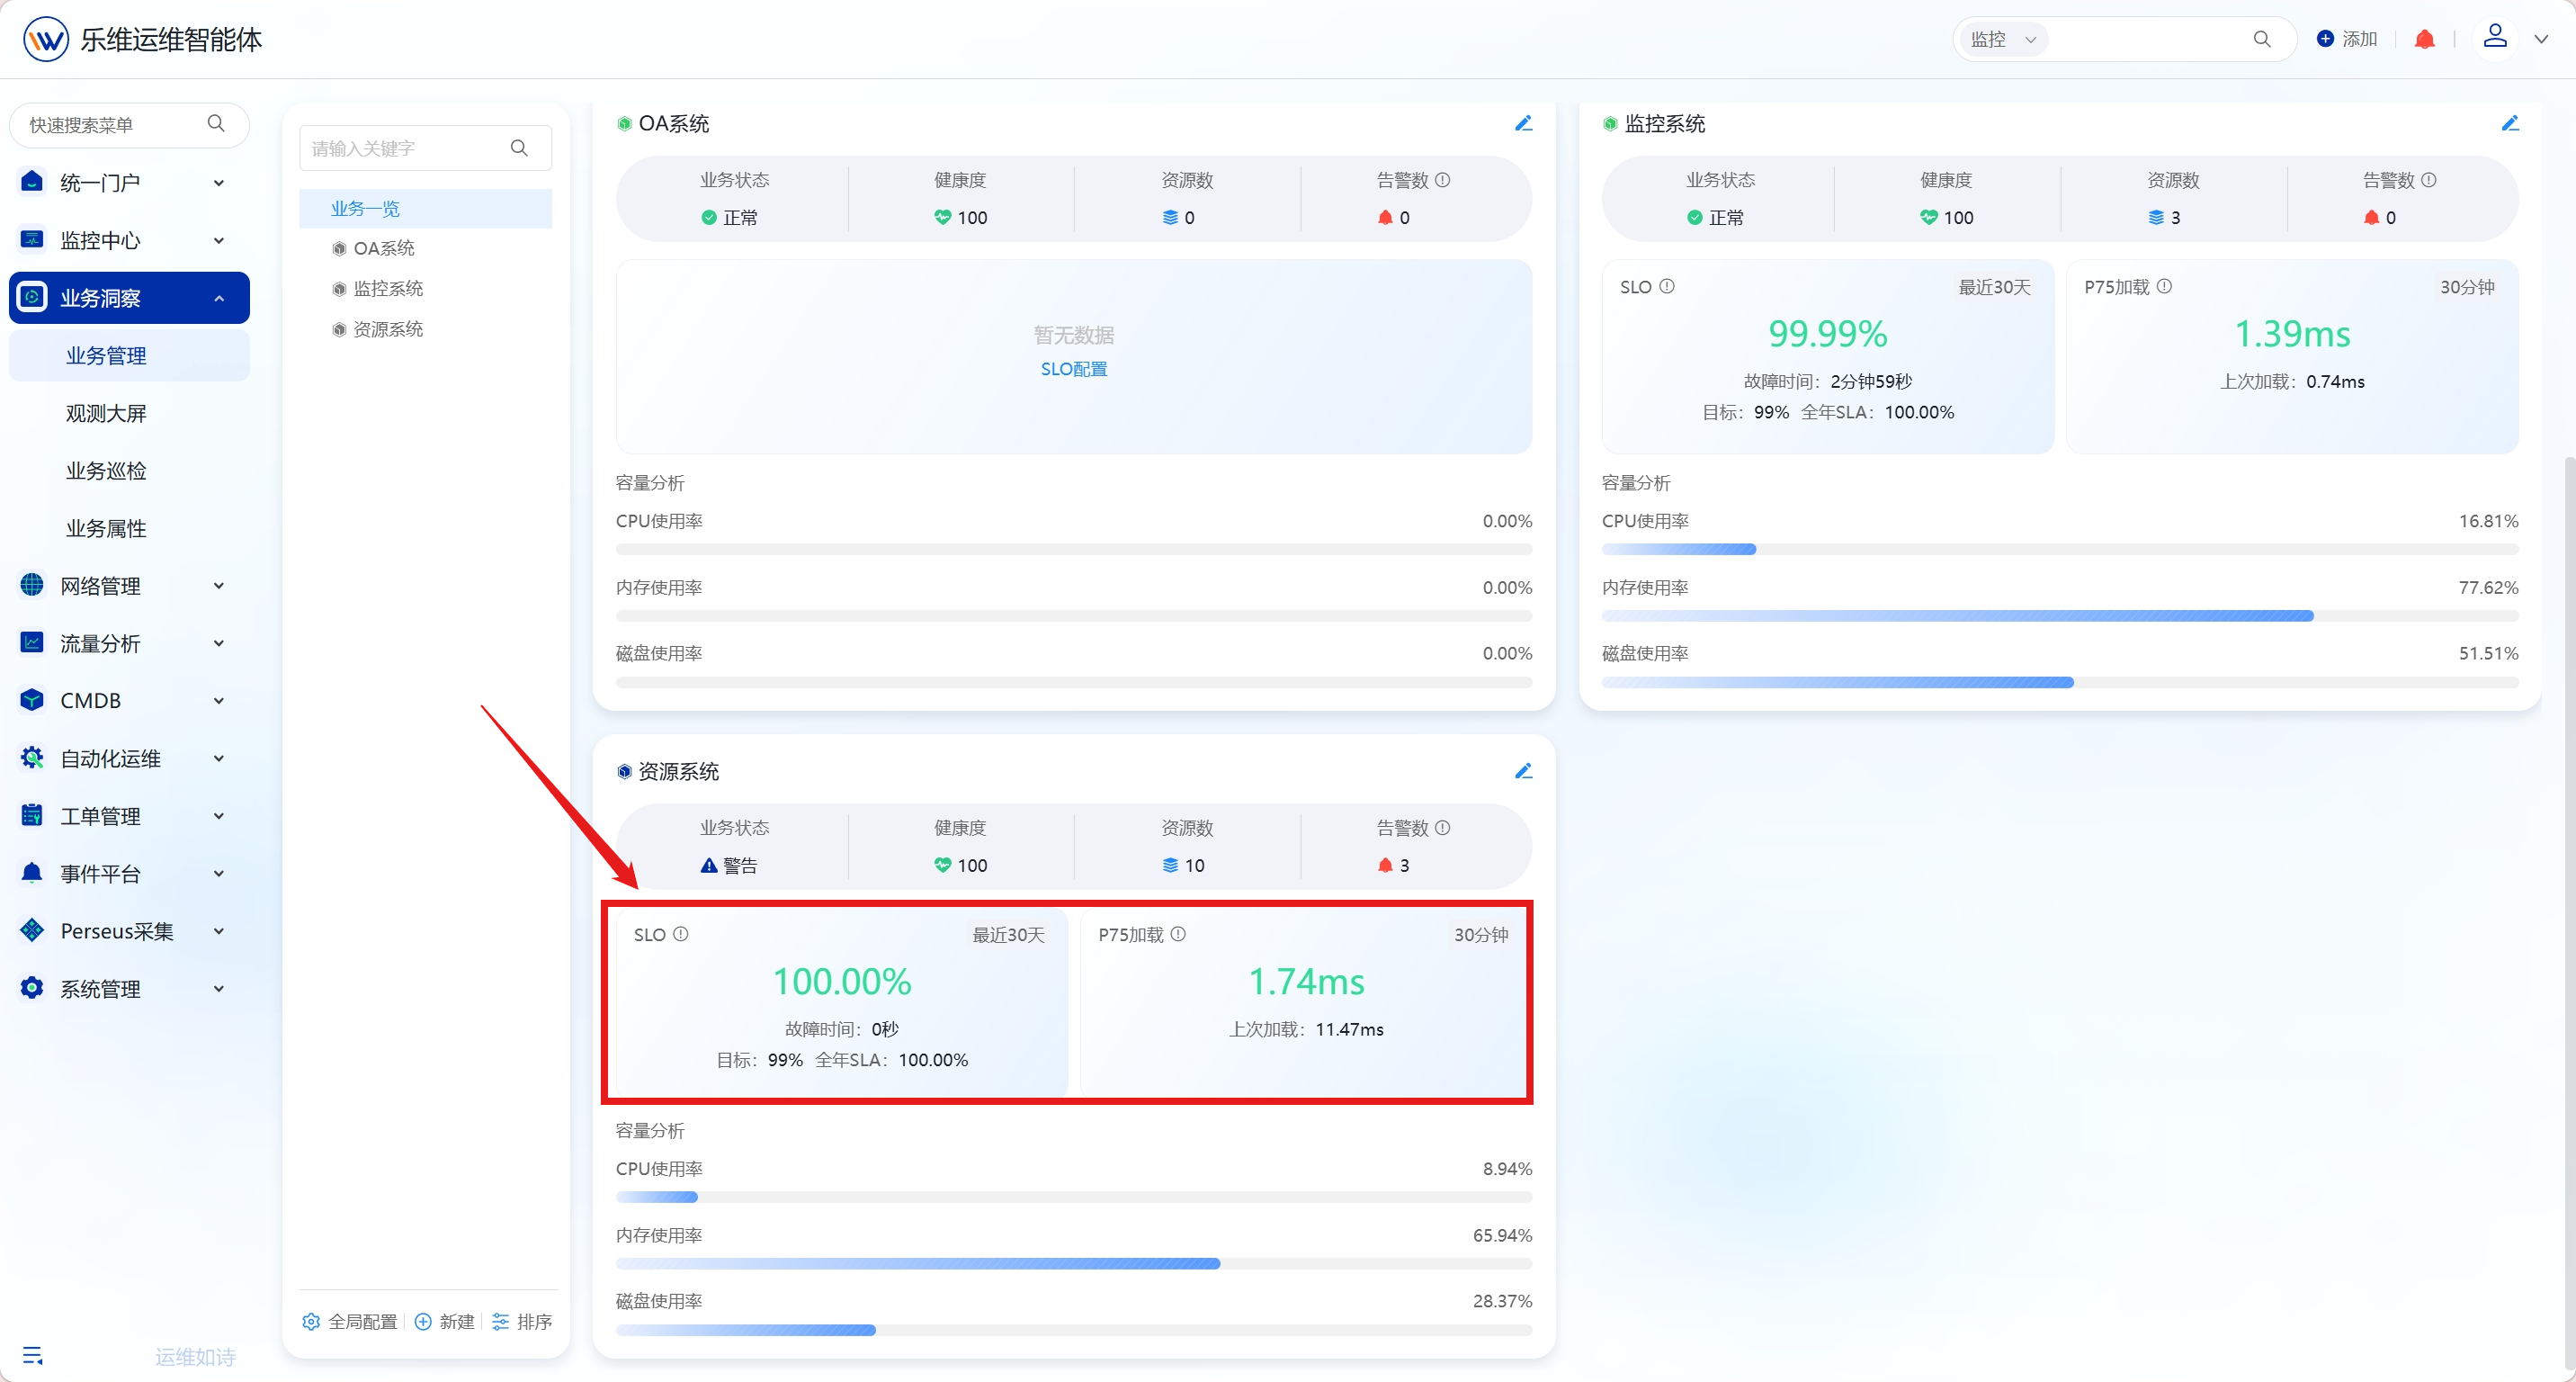Click the P75加载 info icon in 资源系统 card
The width and height of the screenshot is (2576, 1382).
pyautogui.click(x=1178, y=934)
